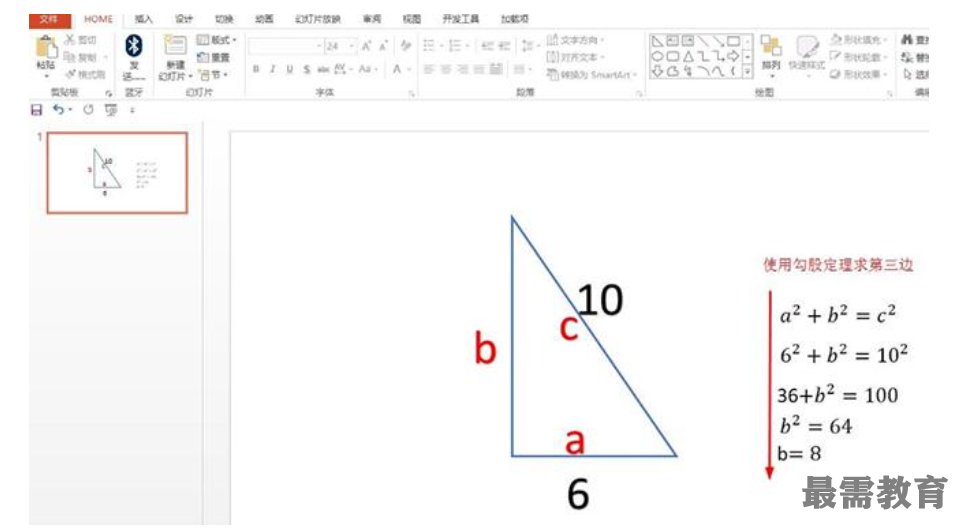The height and width of the screenshot is (532, 954).
Task: Open the Section dropdown
Action: pyautogui.click(x=214, y=75)
